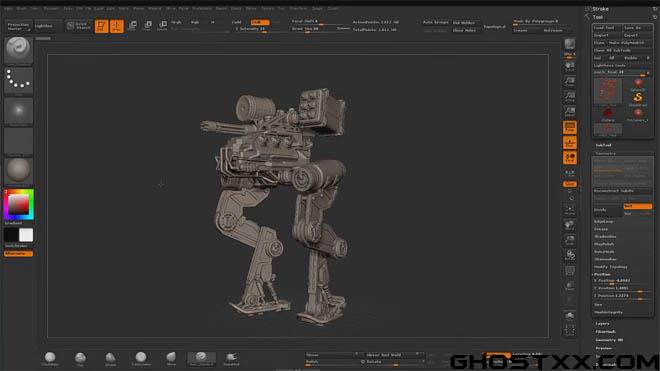
Task: Click the color picker square
Action: point(19,205)
